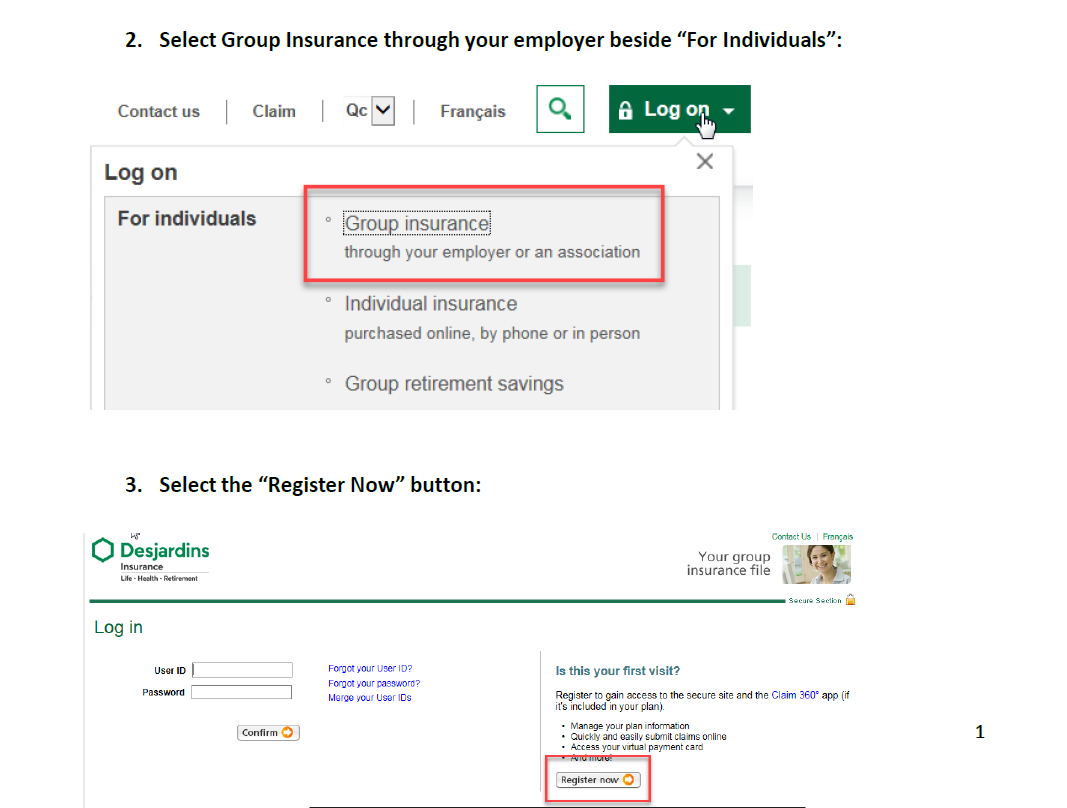
Task: Click the Desjardins hexagon logo
Action: point(103,550)
